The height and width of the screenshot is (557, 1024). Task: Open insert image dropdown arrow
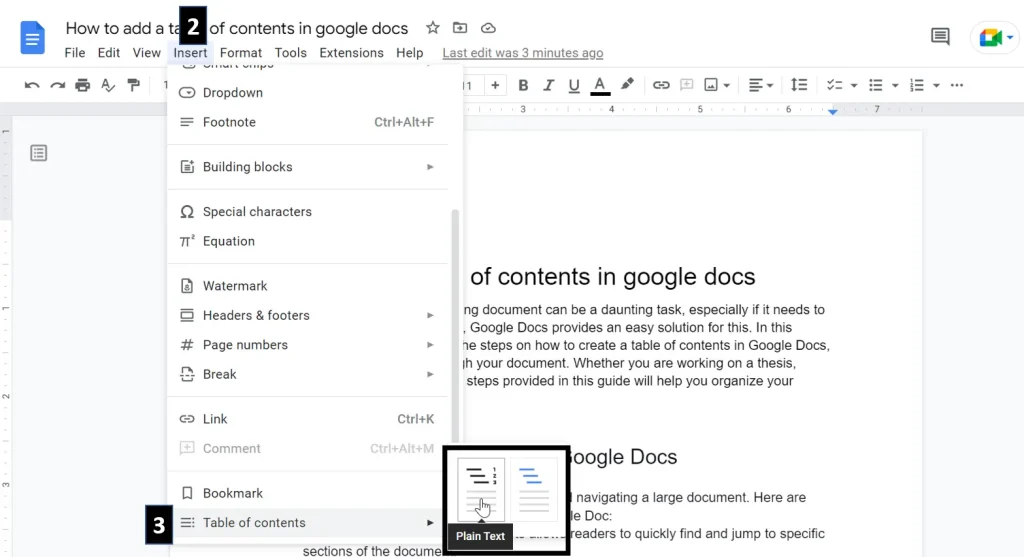tap(726, 86)
